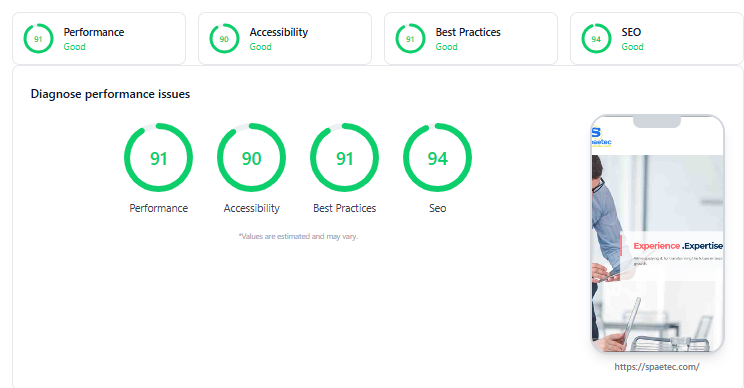Click the small 90 Accessibility gauge icon
This screenshot has height=388, width=744.
click(x=224, y=38)
